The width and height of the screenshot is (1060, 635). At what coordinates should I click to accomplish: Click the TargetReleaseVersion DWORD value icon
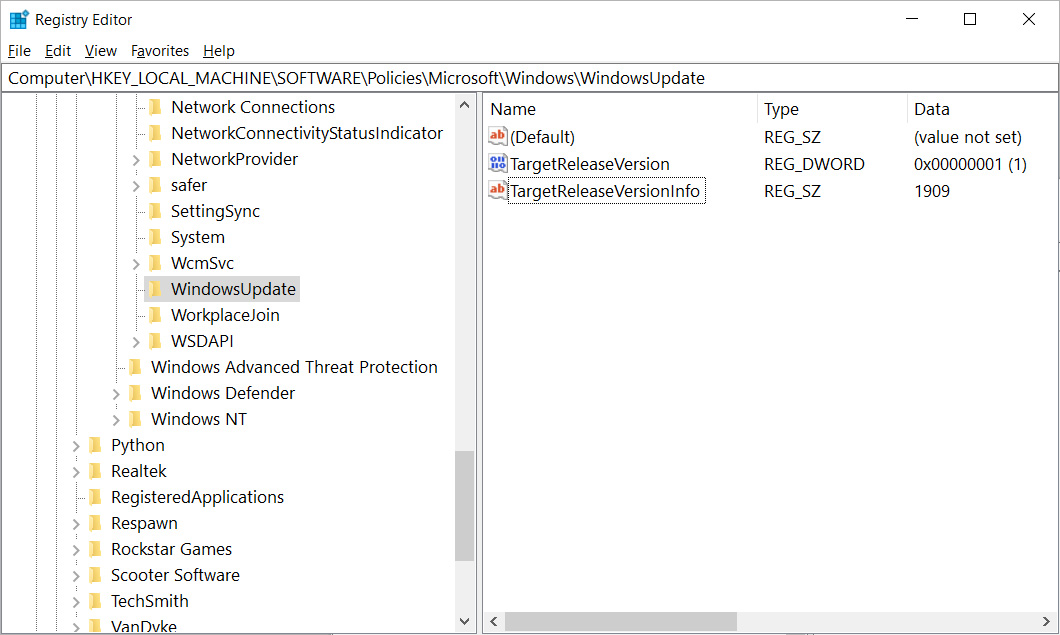pos(498,163)
